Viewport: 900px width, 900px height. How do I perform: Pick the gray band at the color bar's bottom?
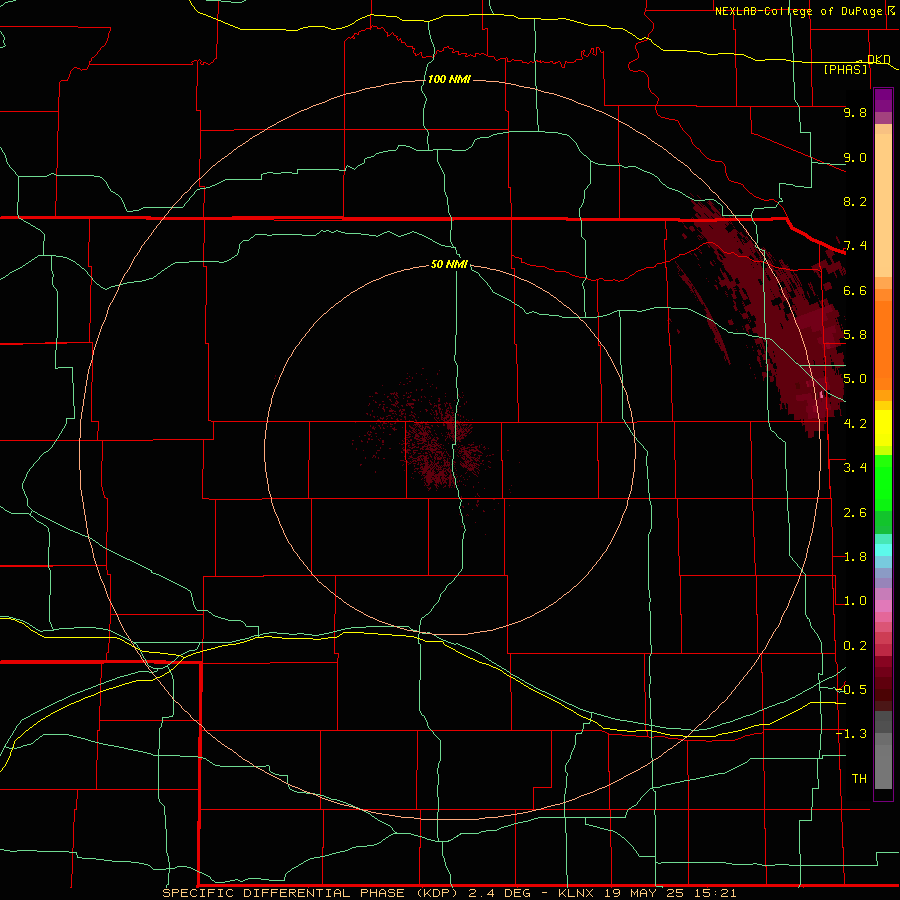tap(883, 766)
